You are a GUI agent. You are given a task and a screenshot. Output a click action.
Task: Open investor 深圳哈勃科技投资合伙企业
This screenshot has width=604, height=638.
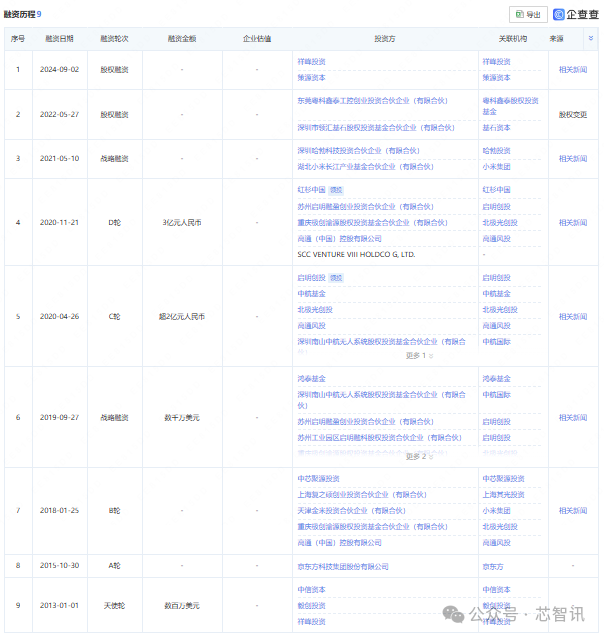(358, 151)
